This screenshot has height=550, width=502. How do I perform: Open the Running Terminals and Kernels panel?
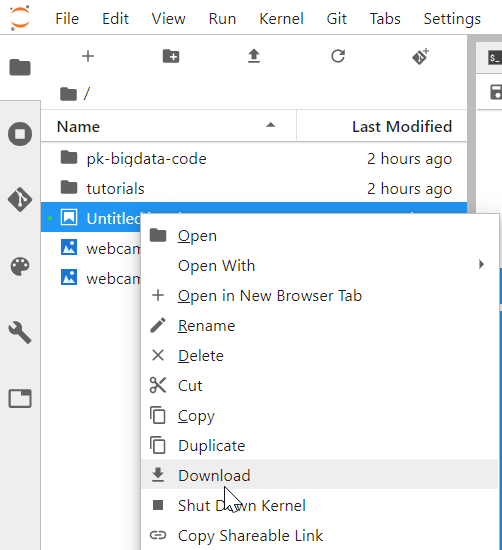click(20, 134)
